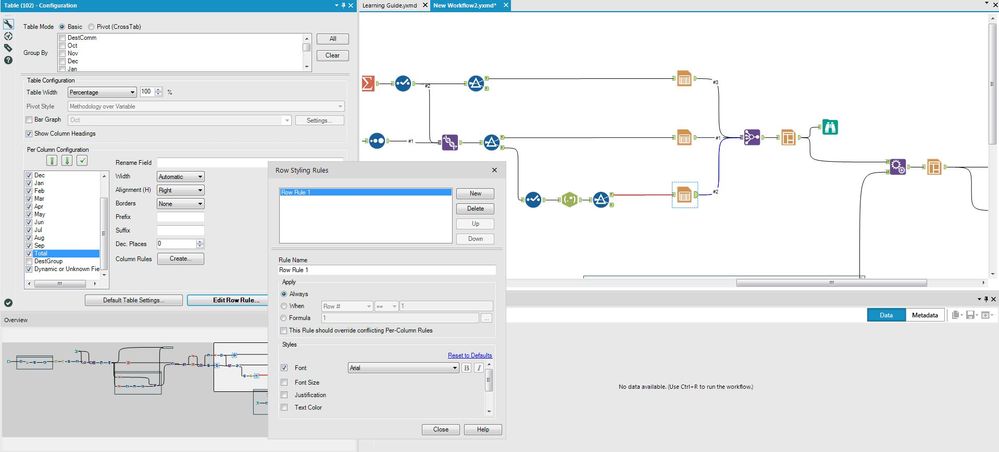Open Table Width Percentage dropdown
The height and width of the screenshot is (452, 999).
[x=102, y=92]
